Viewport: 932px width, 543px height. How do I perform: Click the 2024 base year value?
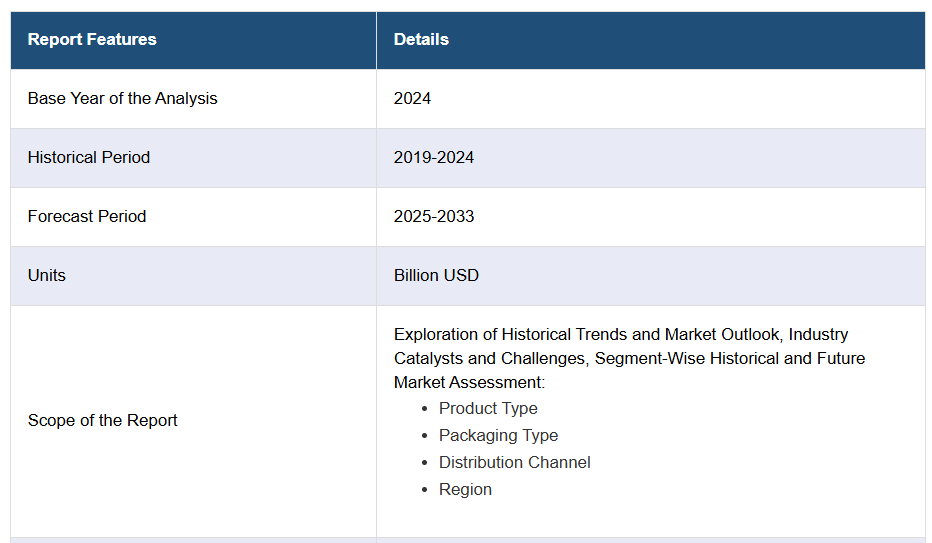[412, 99]
